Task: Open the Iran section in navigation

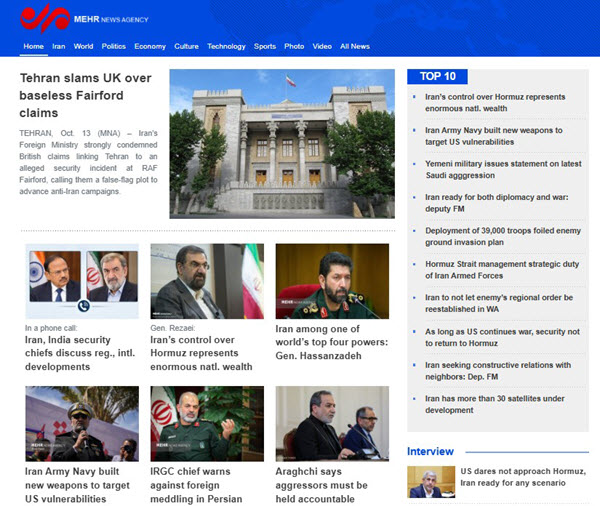Action: pyautogui.click(x=59, y=46)
